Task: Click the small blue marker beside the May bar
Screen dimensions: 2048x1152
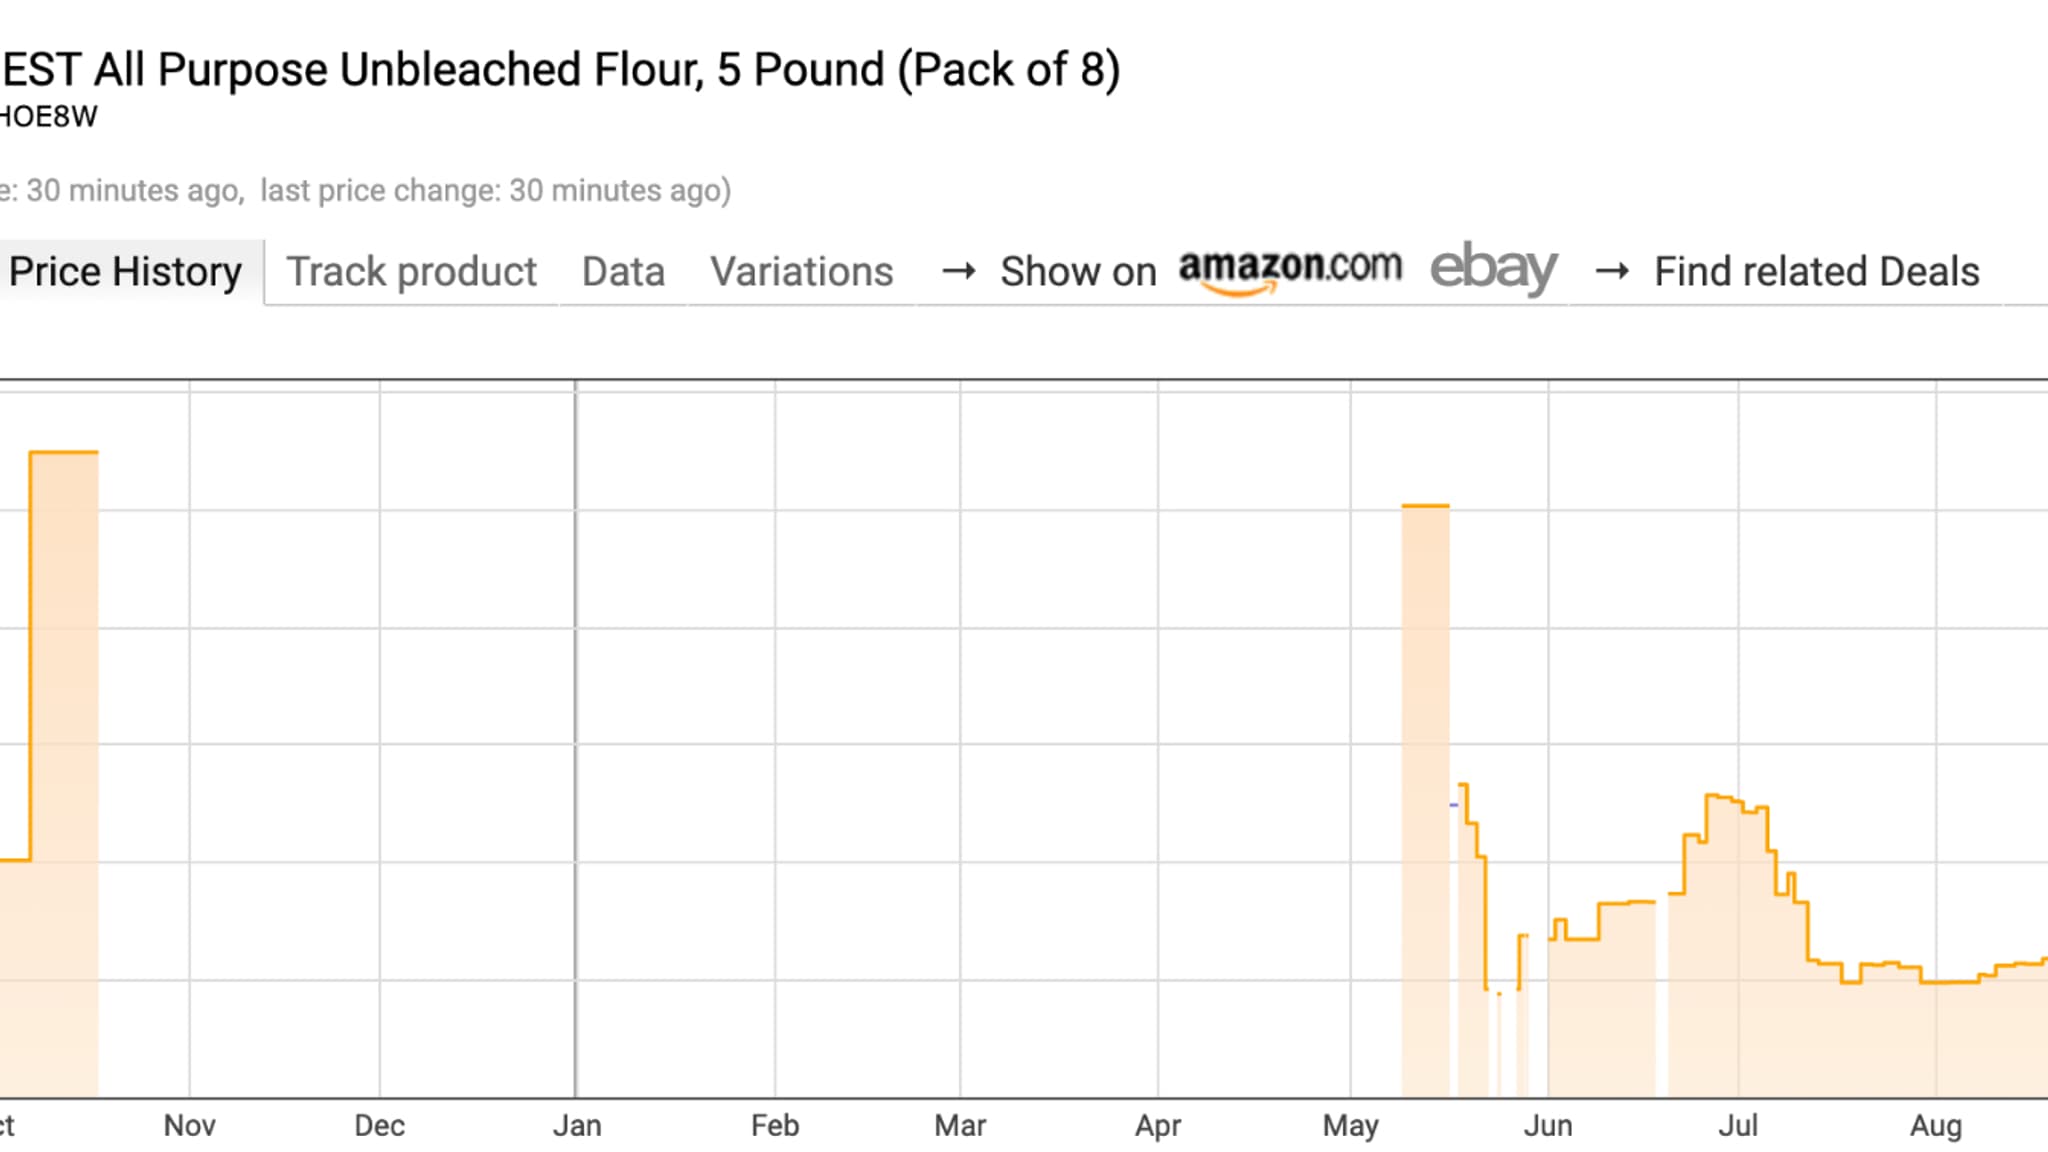Action: tap(1454, 804)
